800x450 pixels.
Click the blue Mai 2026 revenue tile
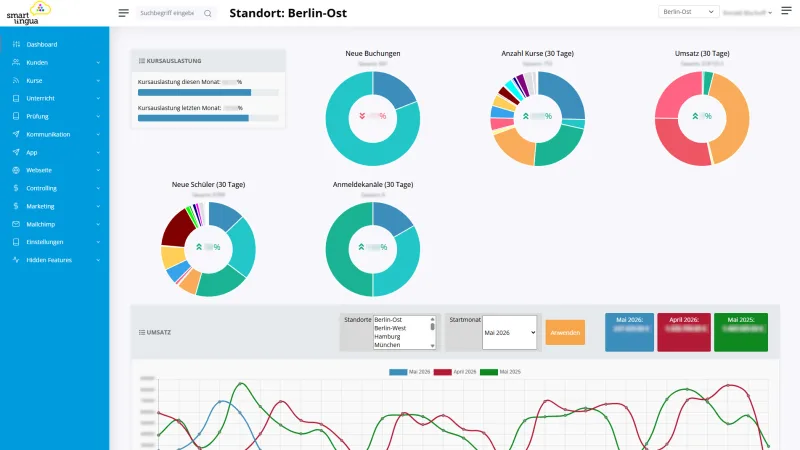click(x=629, y=332)
